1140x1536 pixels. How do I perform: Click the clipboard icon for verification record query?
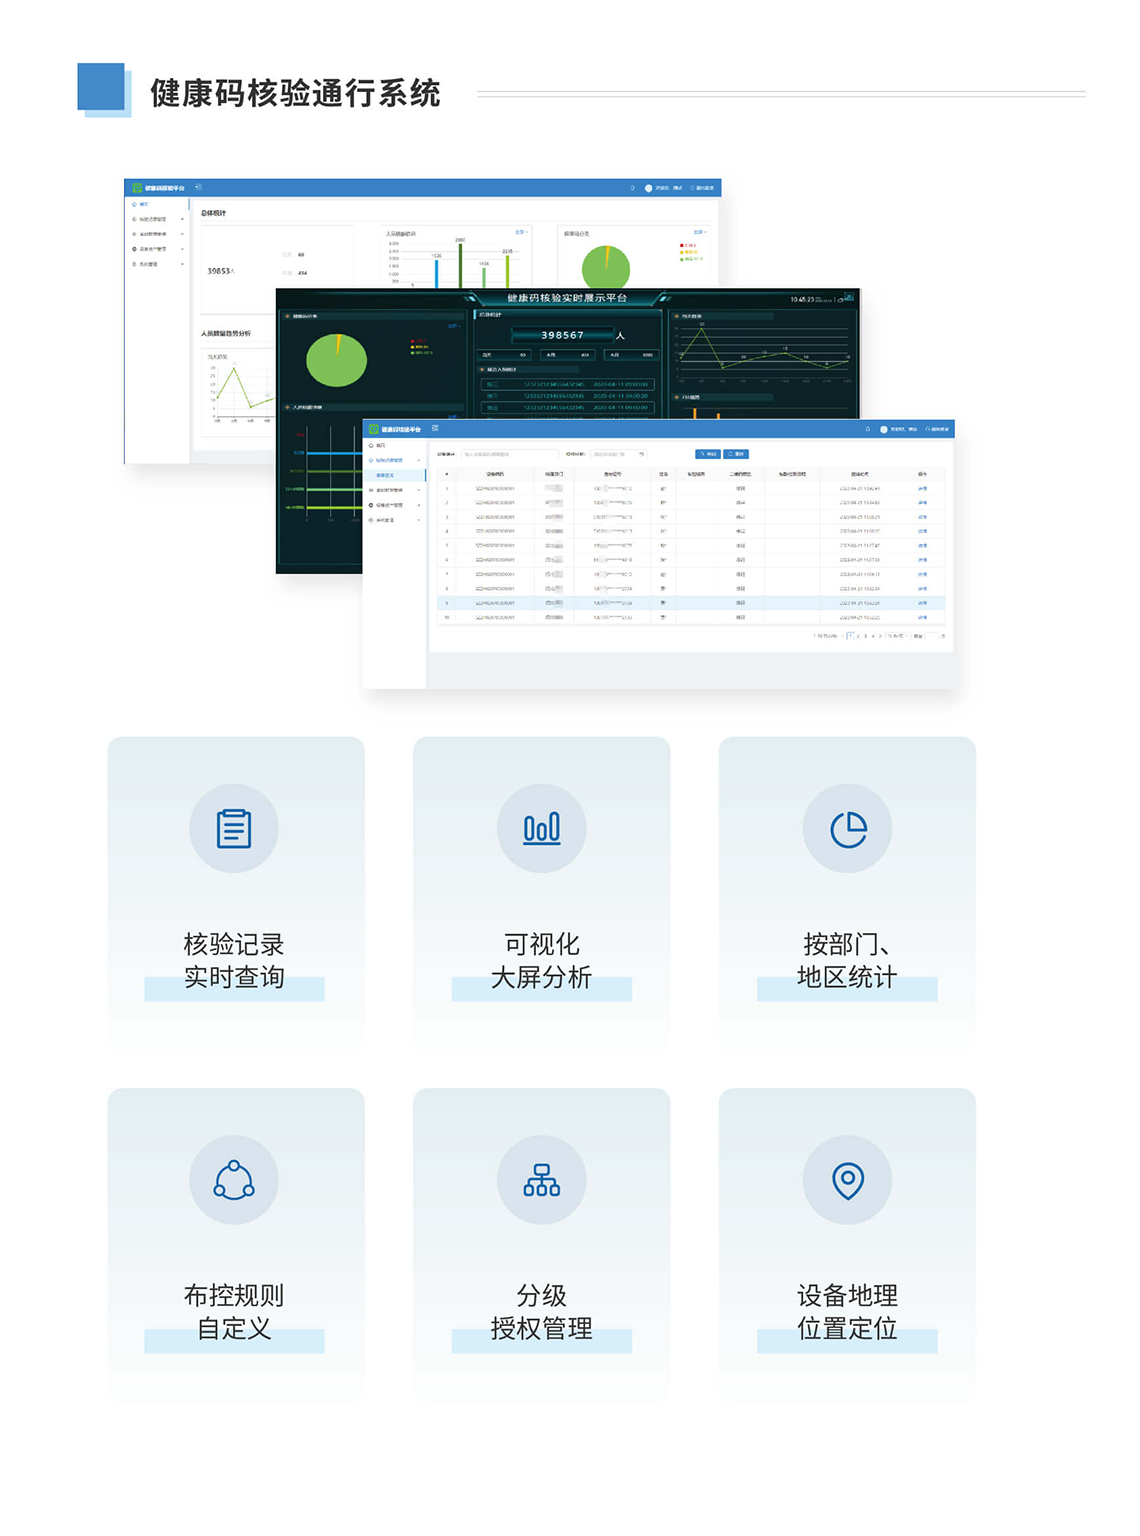coord(234,829)
